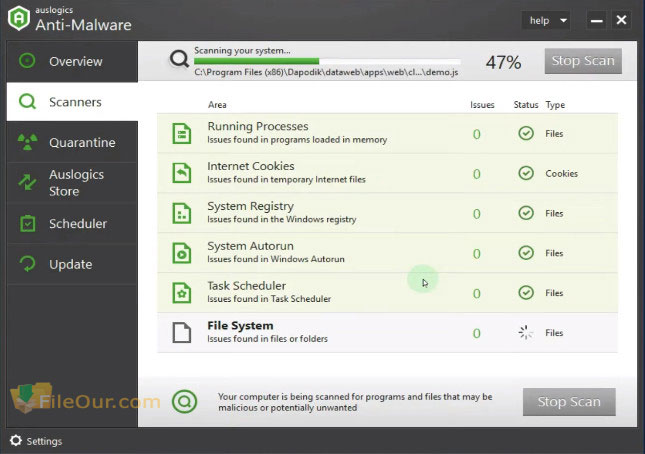Click the scanned file path ending demo.js

point(326,72)
